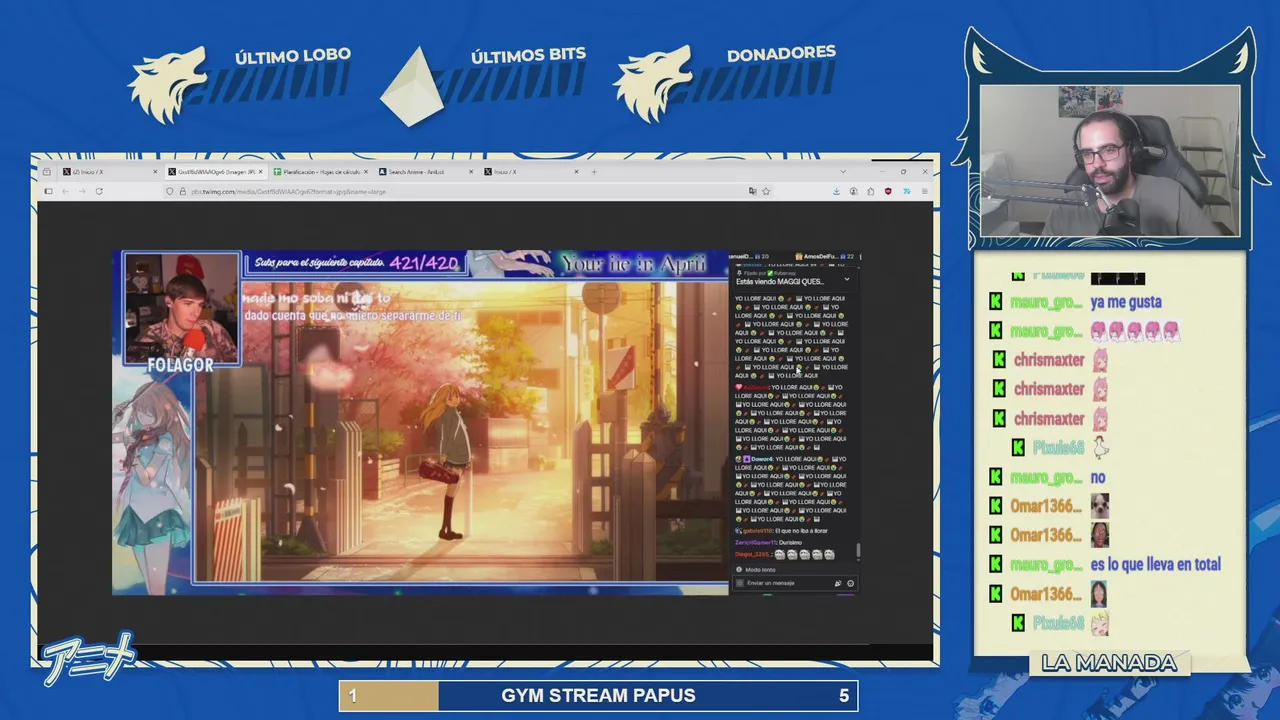Show site info via the padlock icon
Screen dimensions: 1280x720
pos(183,191)
